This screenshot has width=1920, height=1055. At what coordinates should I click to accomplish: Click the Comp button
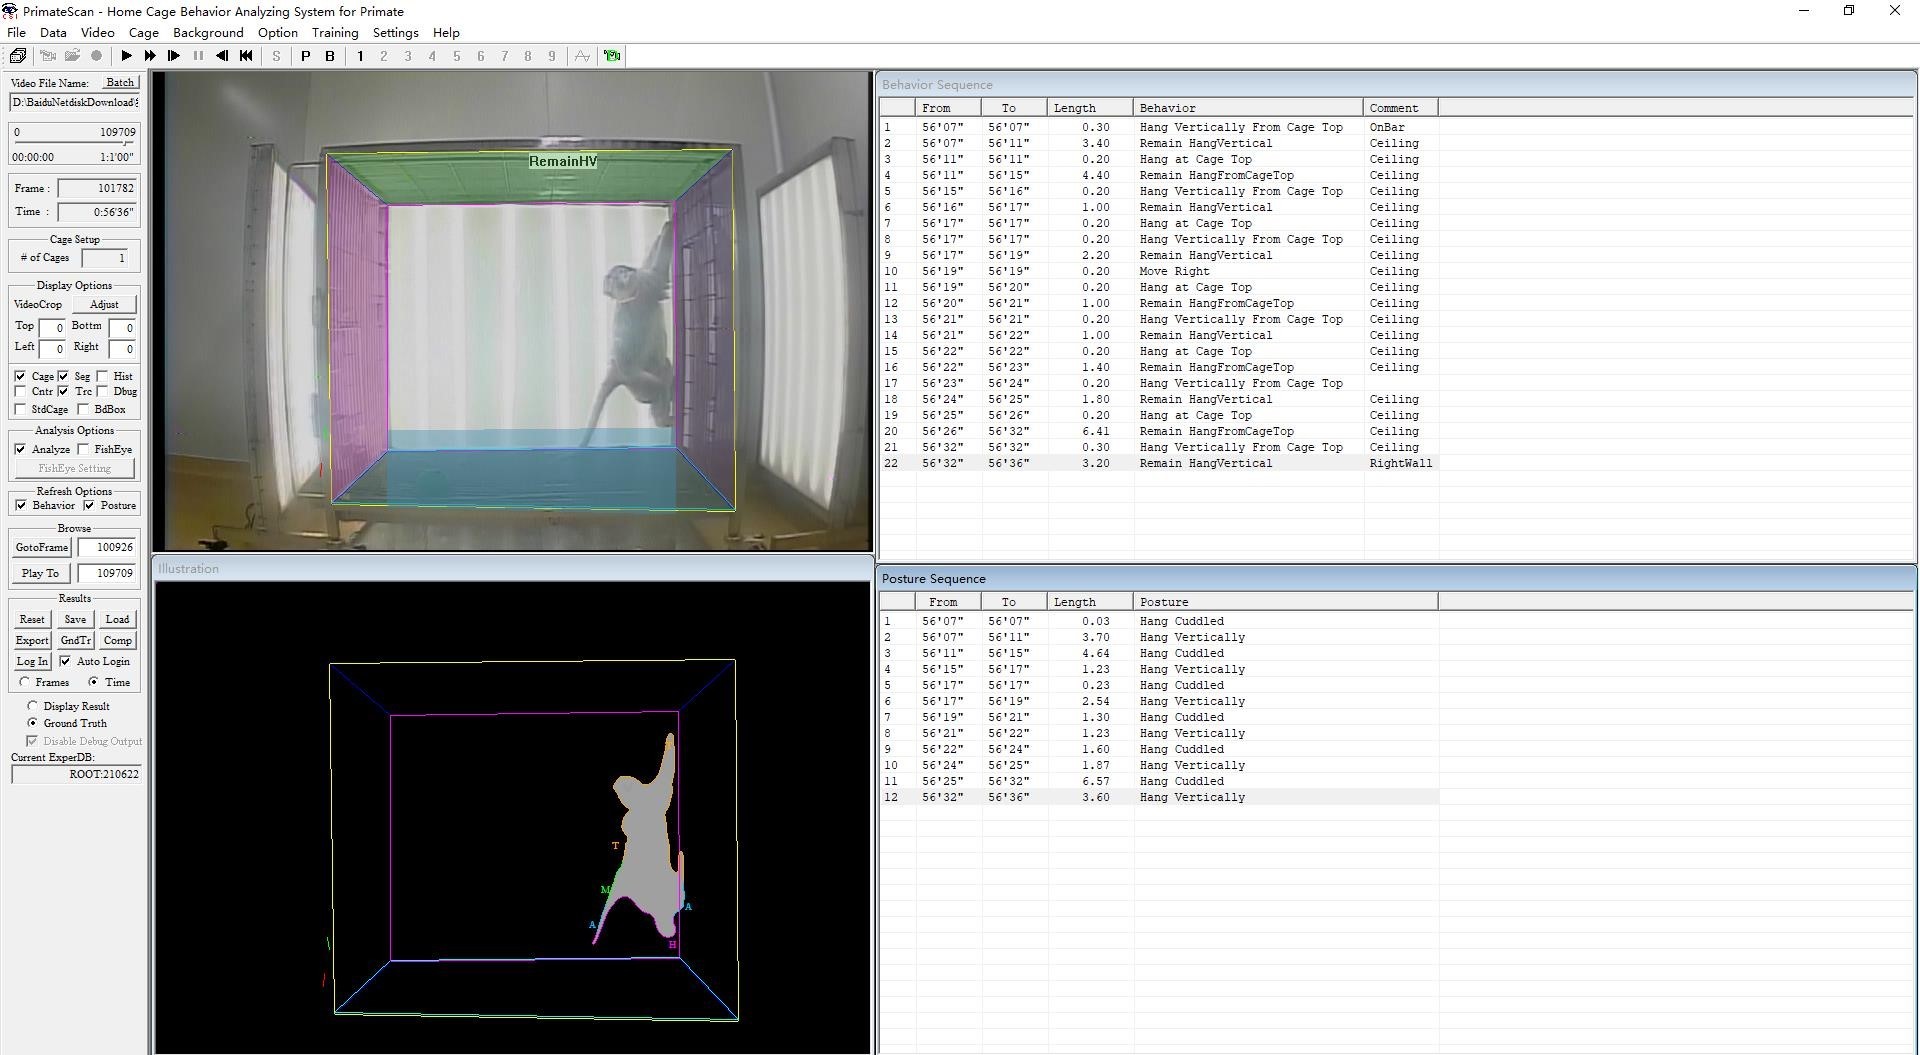tap(118, 640)
